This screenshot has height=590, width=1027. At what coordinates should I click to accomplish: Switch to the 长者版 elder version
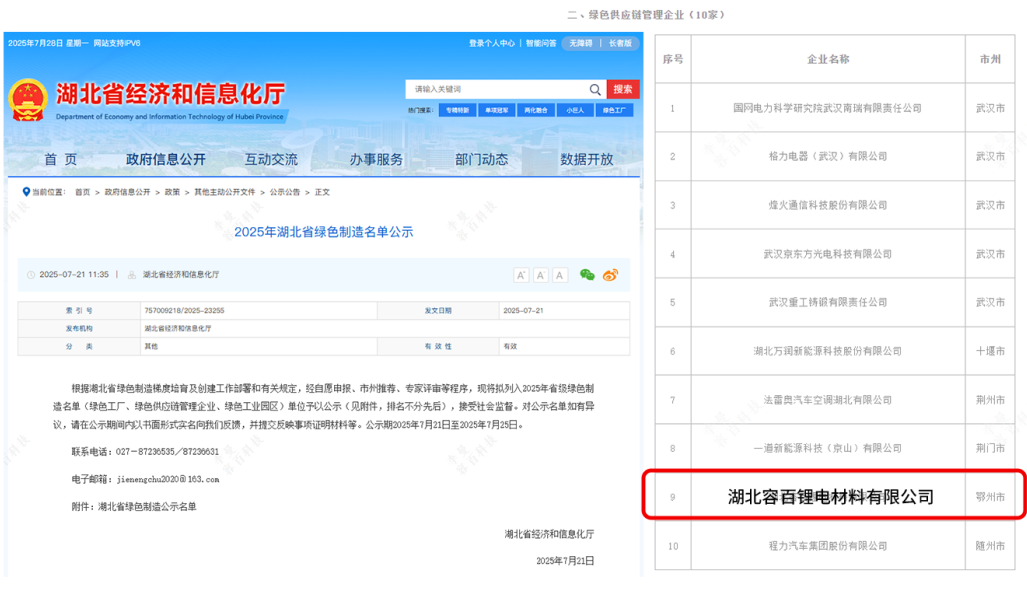point(621,42)
